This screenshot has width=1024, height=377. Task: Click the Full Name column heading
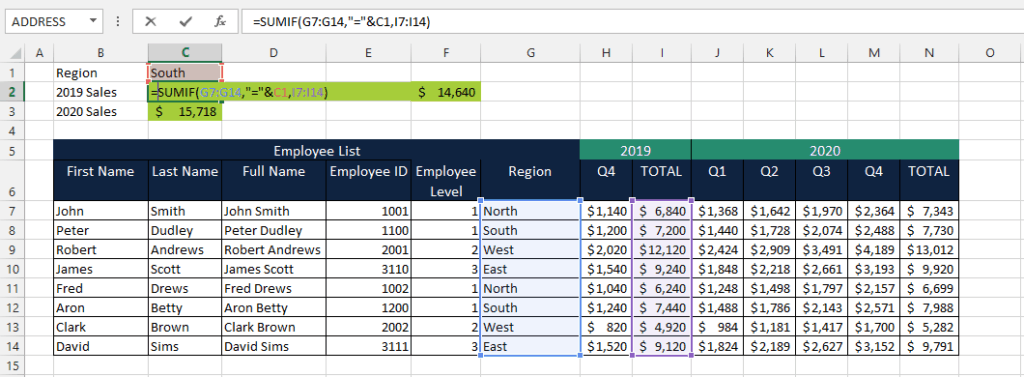coord(274,180)
